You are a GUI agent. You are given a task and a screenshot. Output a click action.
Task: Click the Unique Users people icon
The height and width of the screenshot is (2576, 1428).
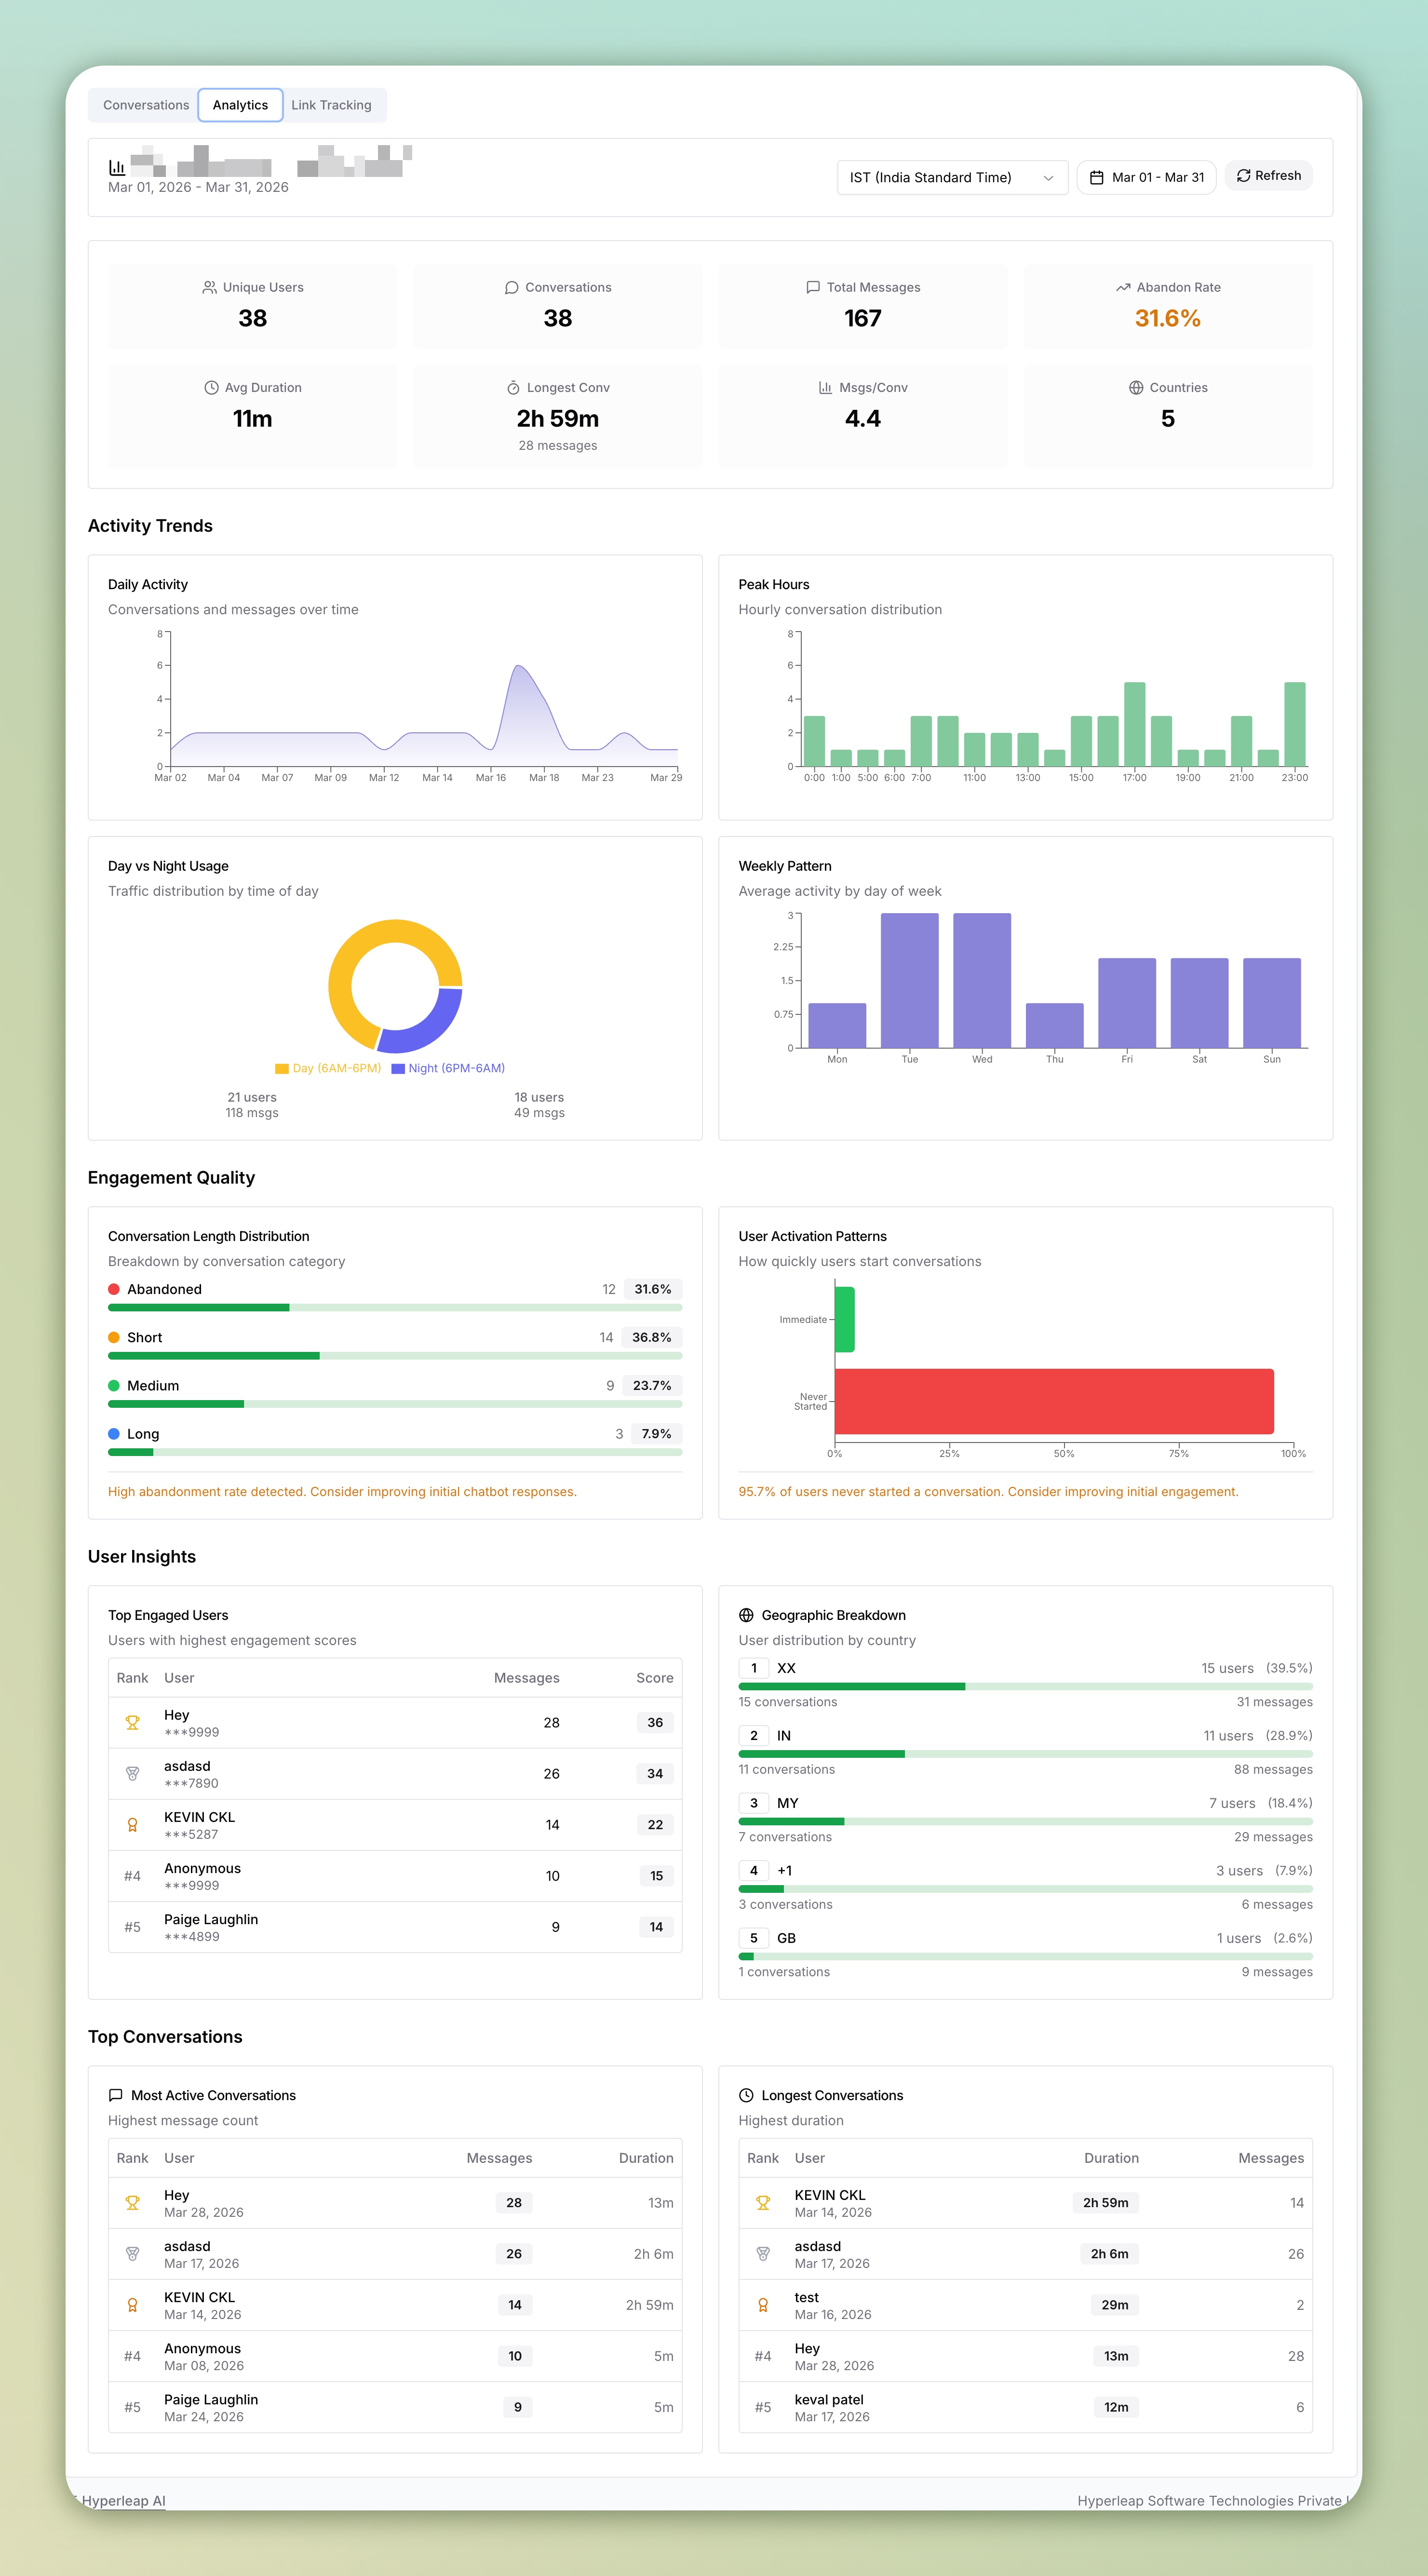[209, 288]
